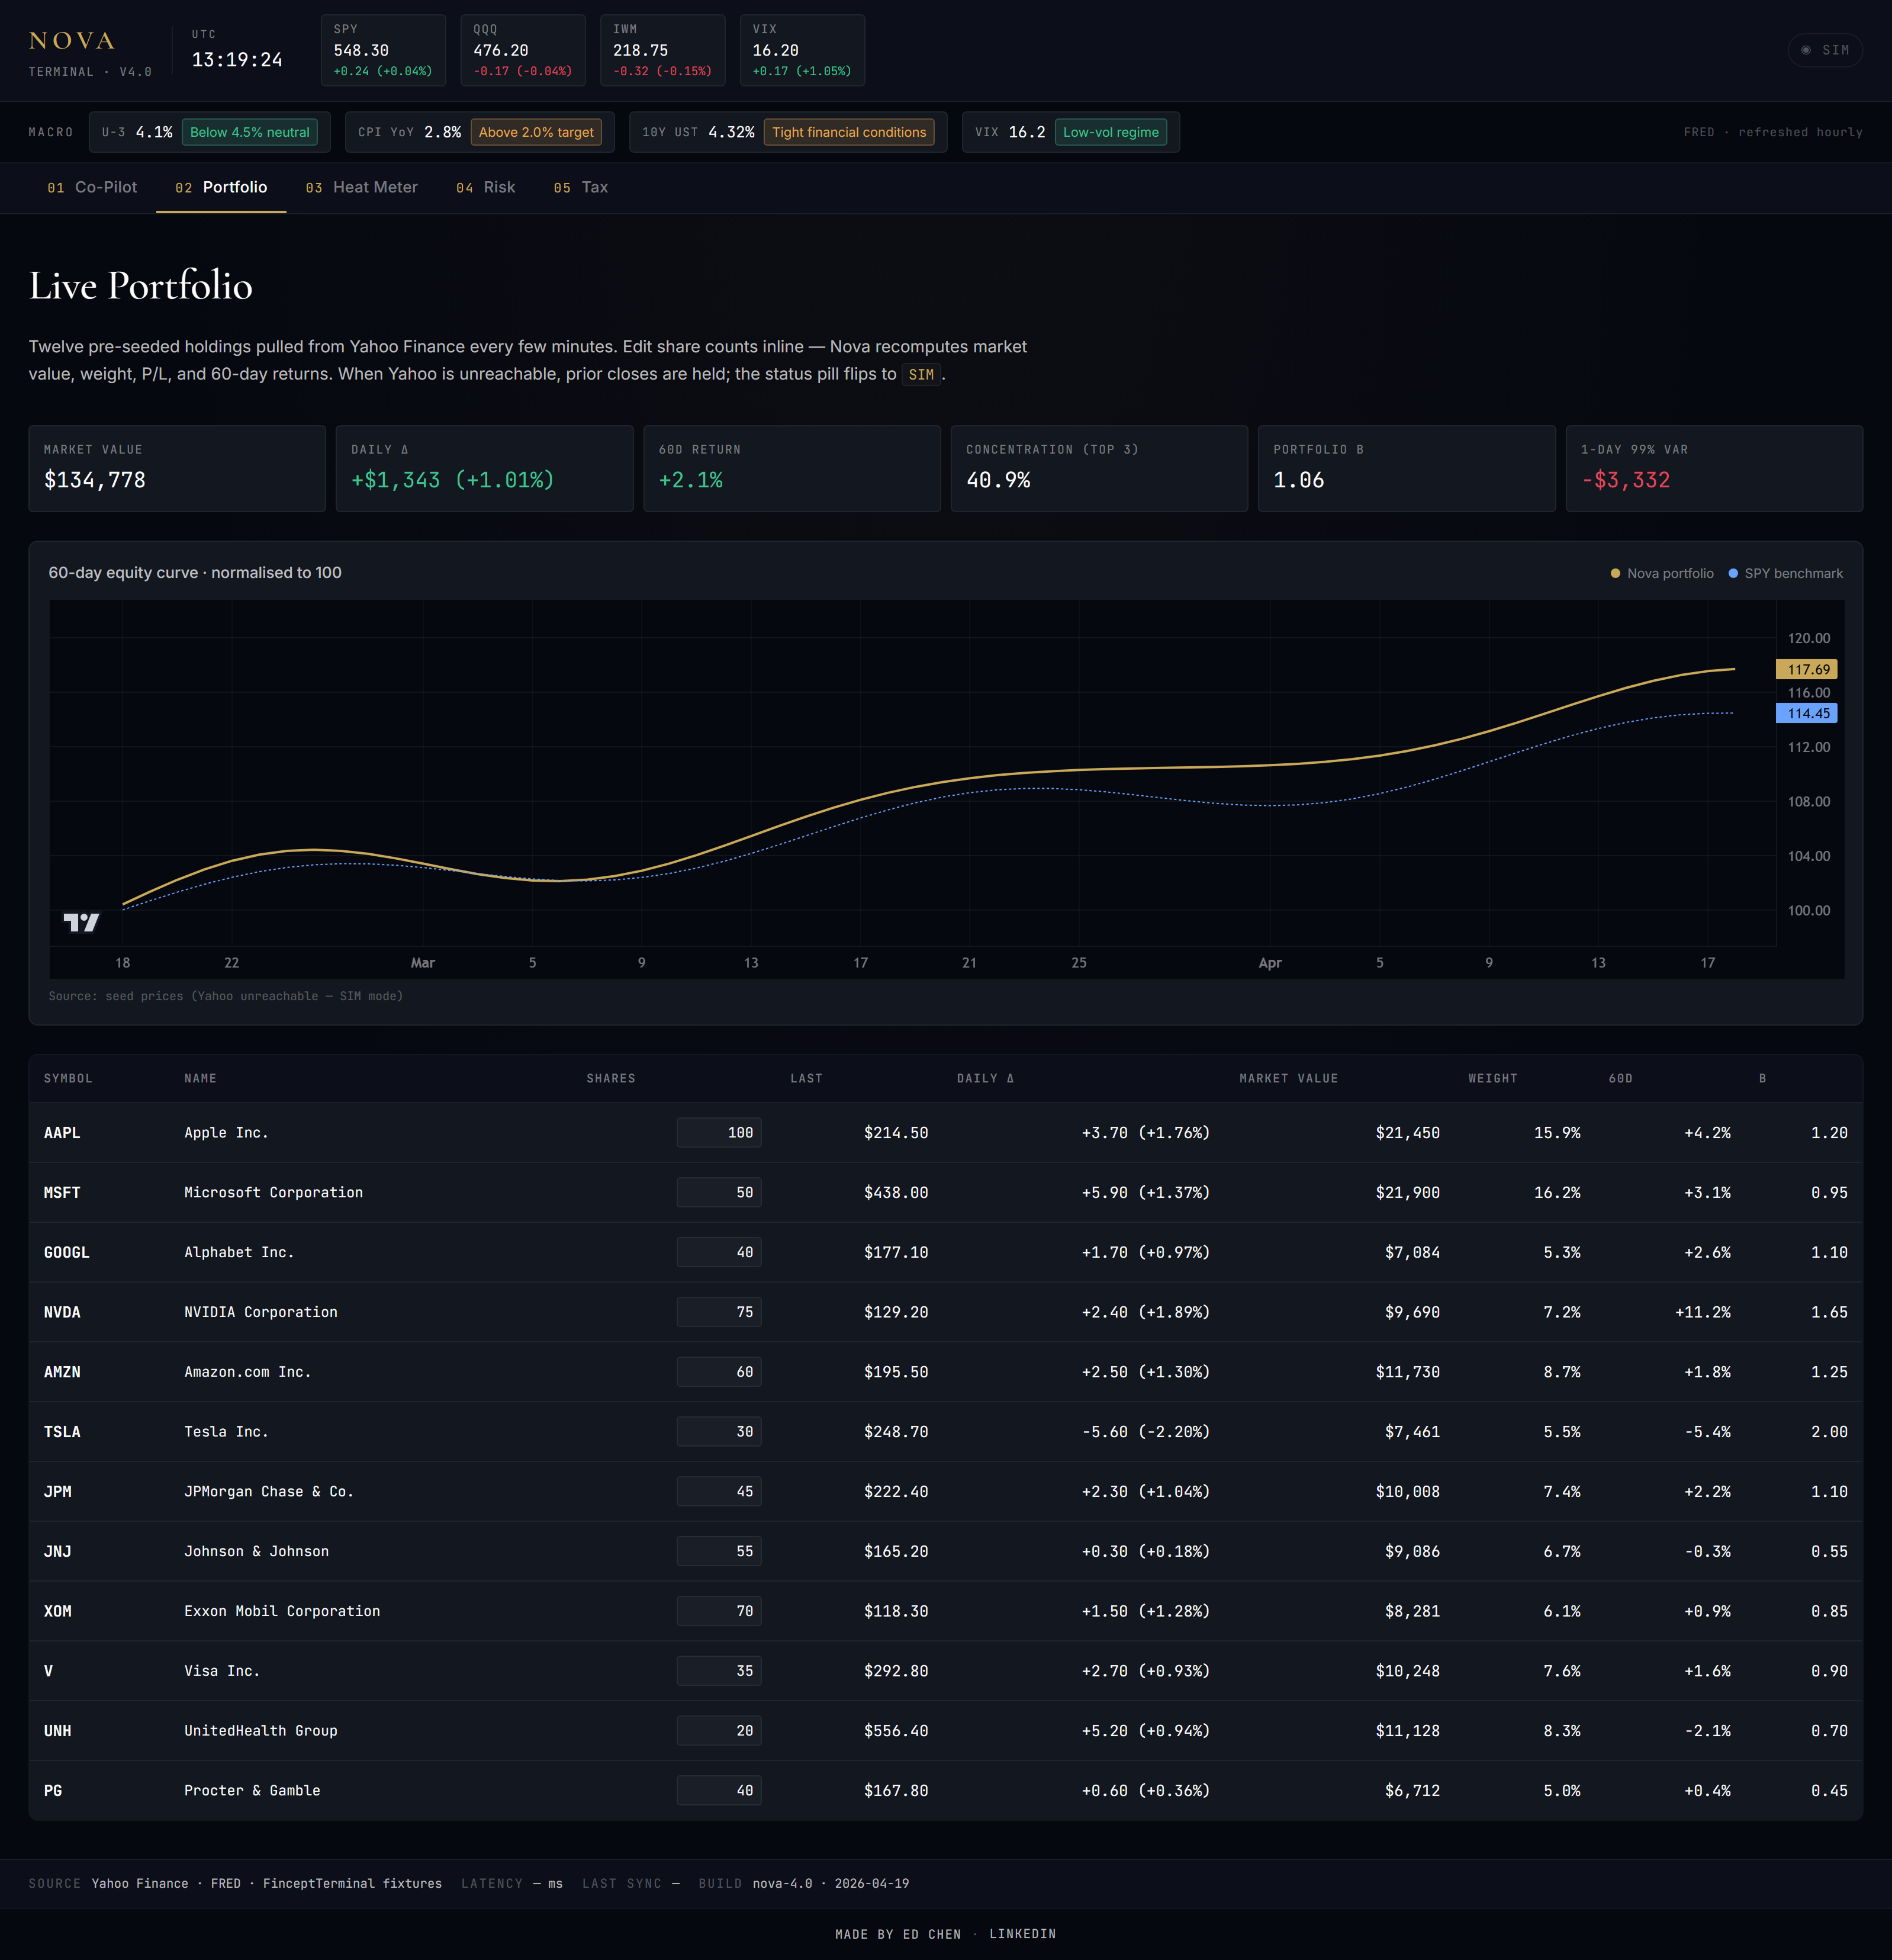Click the IWM ticker card
The image size is (1892, 1960).
coord(662,50)
